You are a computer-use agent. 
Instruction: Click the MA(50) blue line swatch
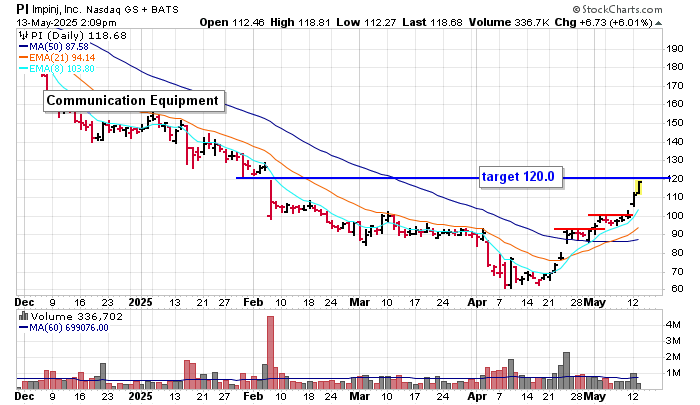pyautogui.click(x=24, y=47)
